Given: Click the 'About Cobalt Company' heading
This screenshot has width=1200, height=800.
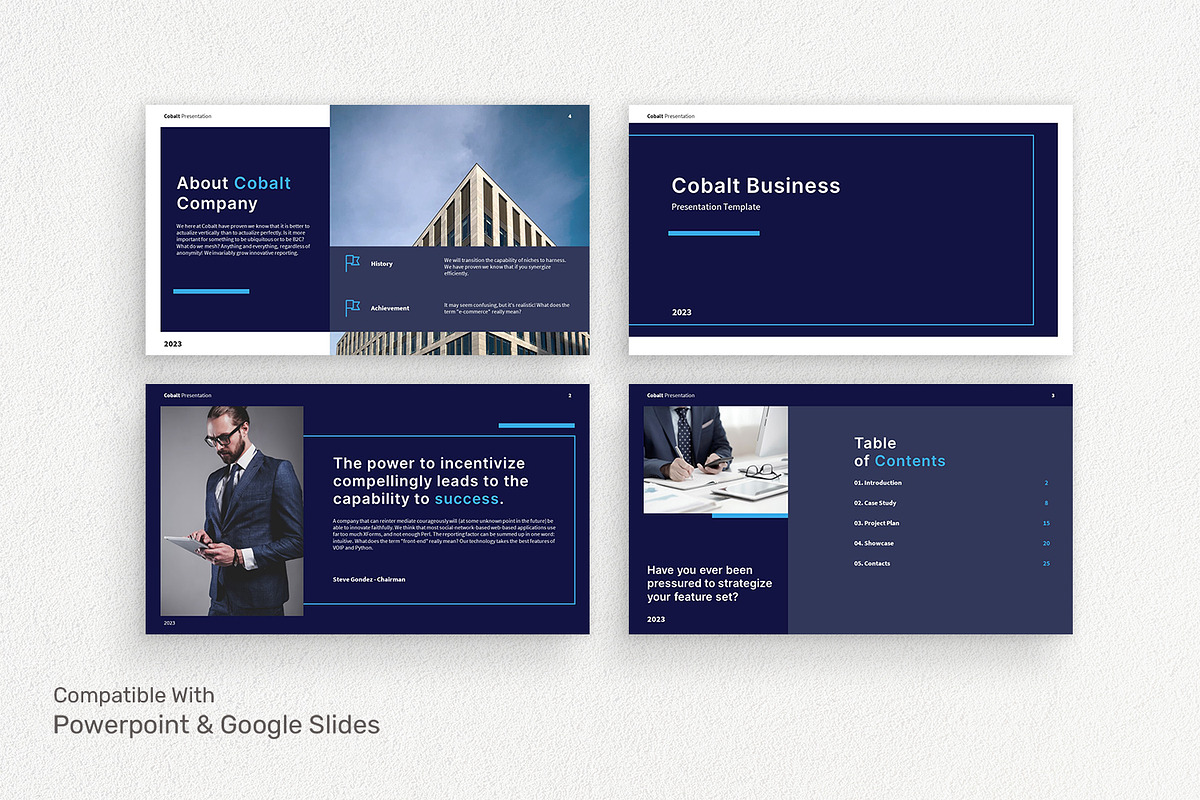Looking at the screenshot, I should pyautogui.click(x=234, y=193).
